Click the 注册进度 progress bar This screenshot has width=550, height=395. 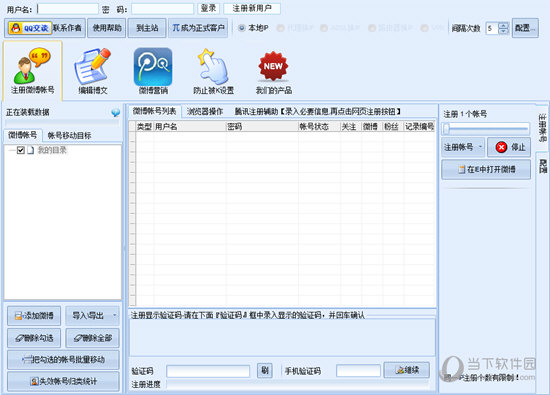(x=299, y=385)
